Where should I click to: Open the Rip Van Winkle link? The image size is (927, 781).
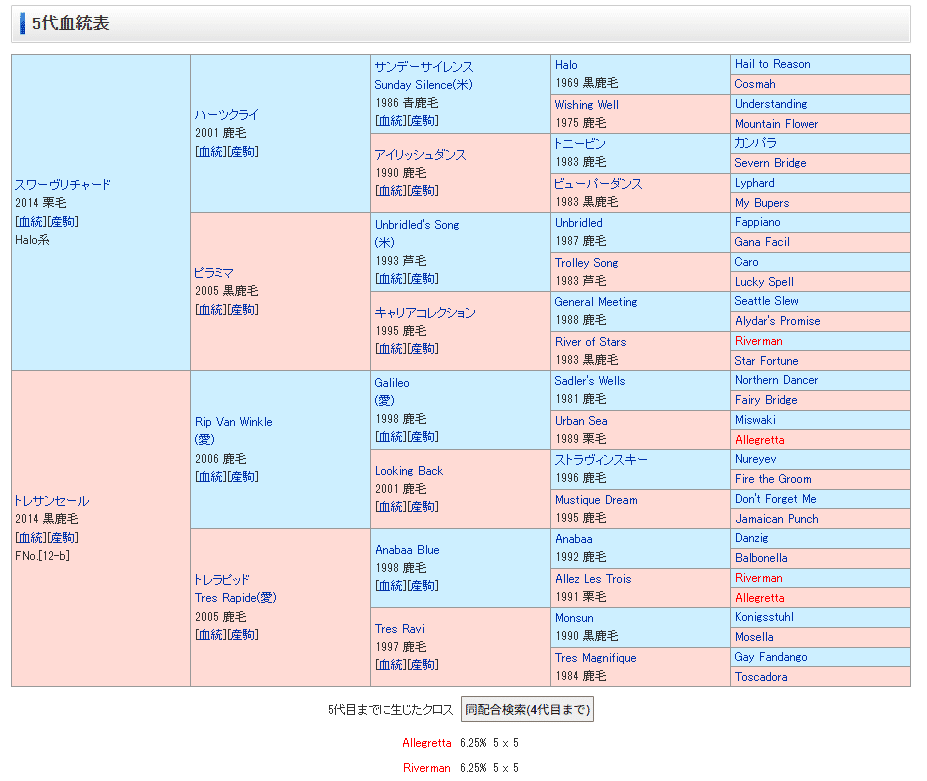point(234,422)
